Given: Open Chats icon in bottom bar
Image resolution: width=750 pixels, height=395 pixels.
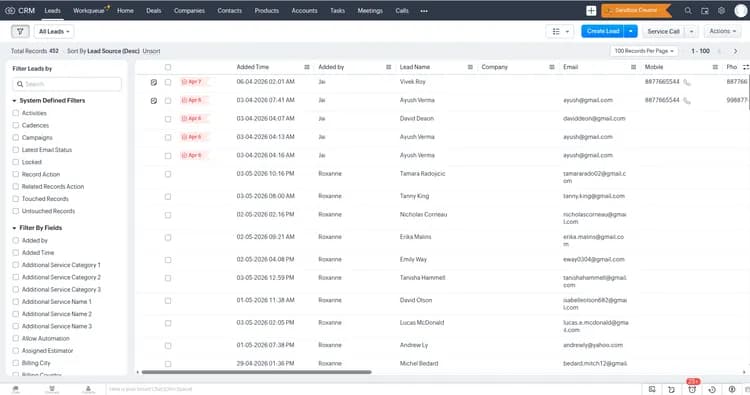Looking at the screenshot, I should coord(16,389).
